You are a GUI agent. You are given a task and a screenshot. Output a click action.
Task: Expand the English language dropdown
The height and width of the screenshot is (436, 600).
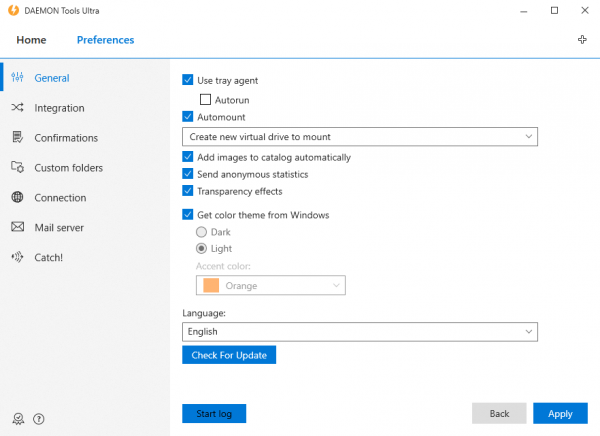tap(360, 331)
